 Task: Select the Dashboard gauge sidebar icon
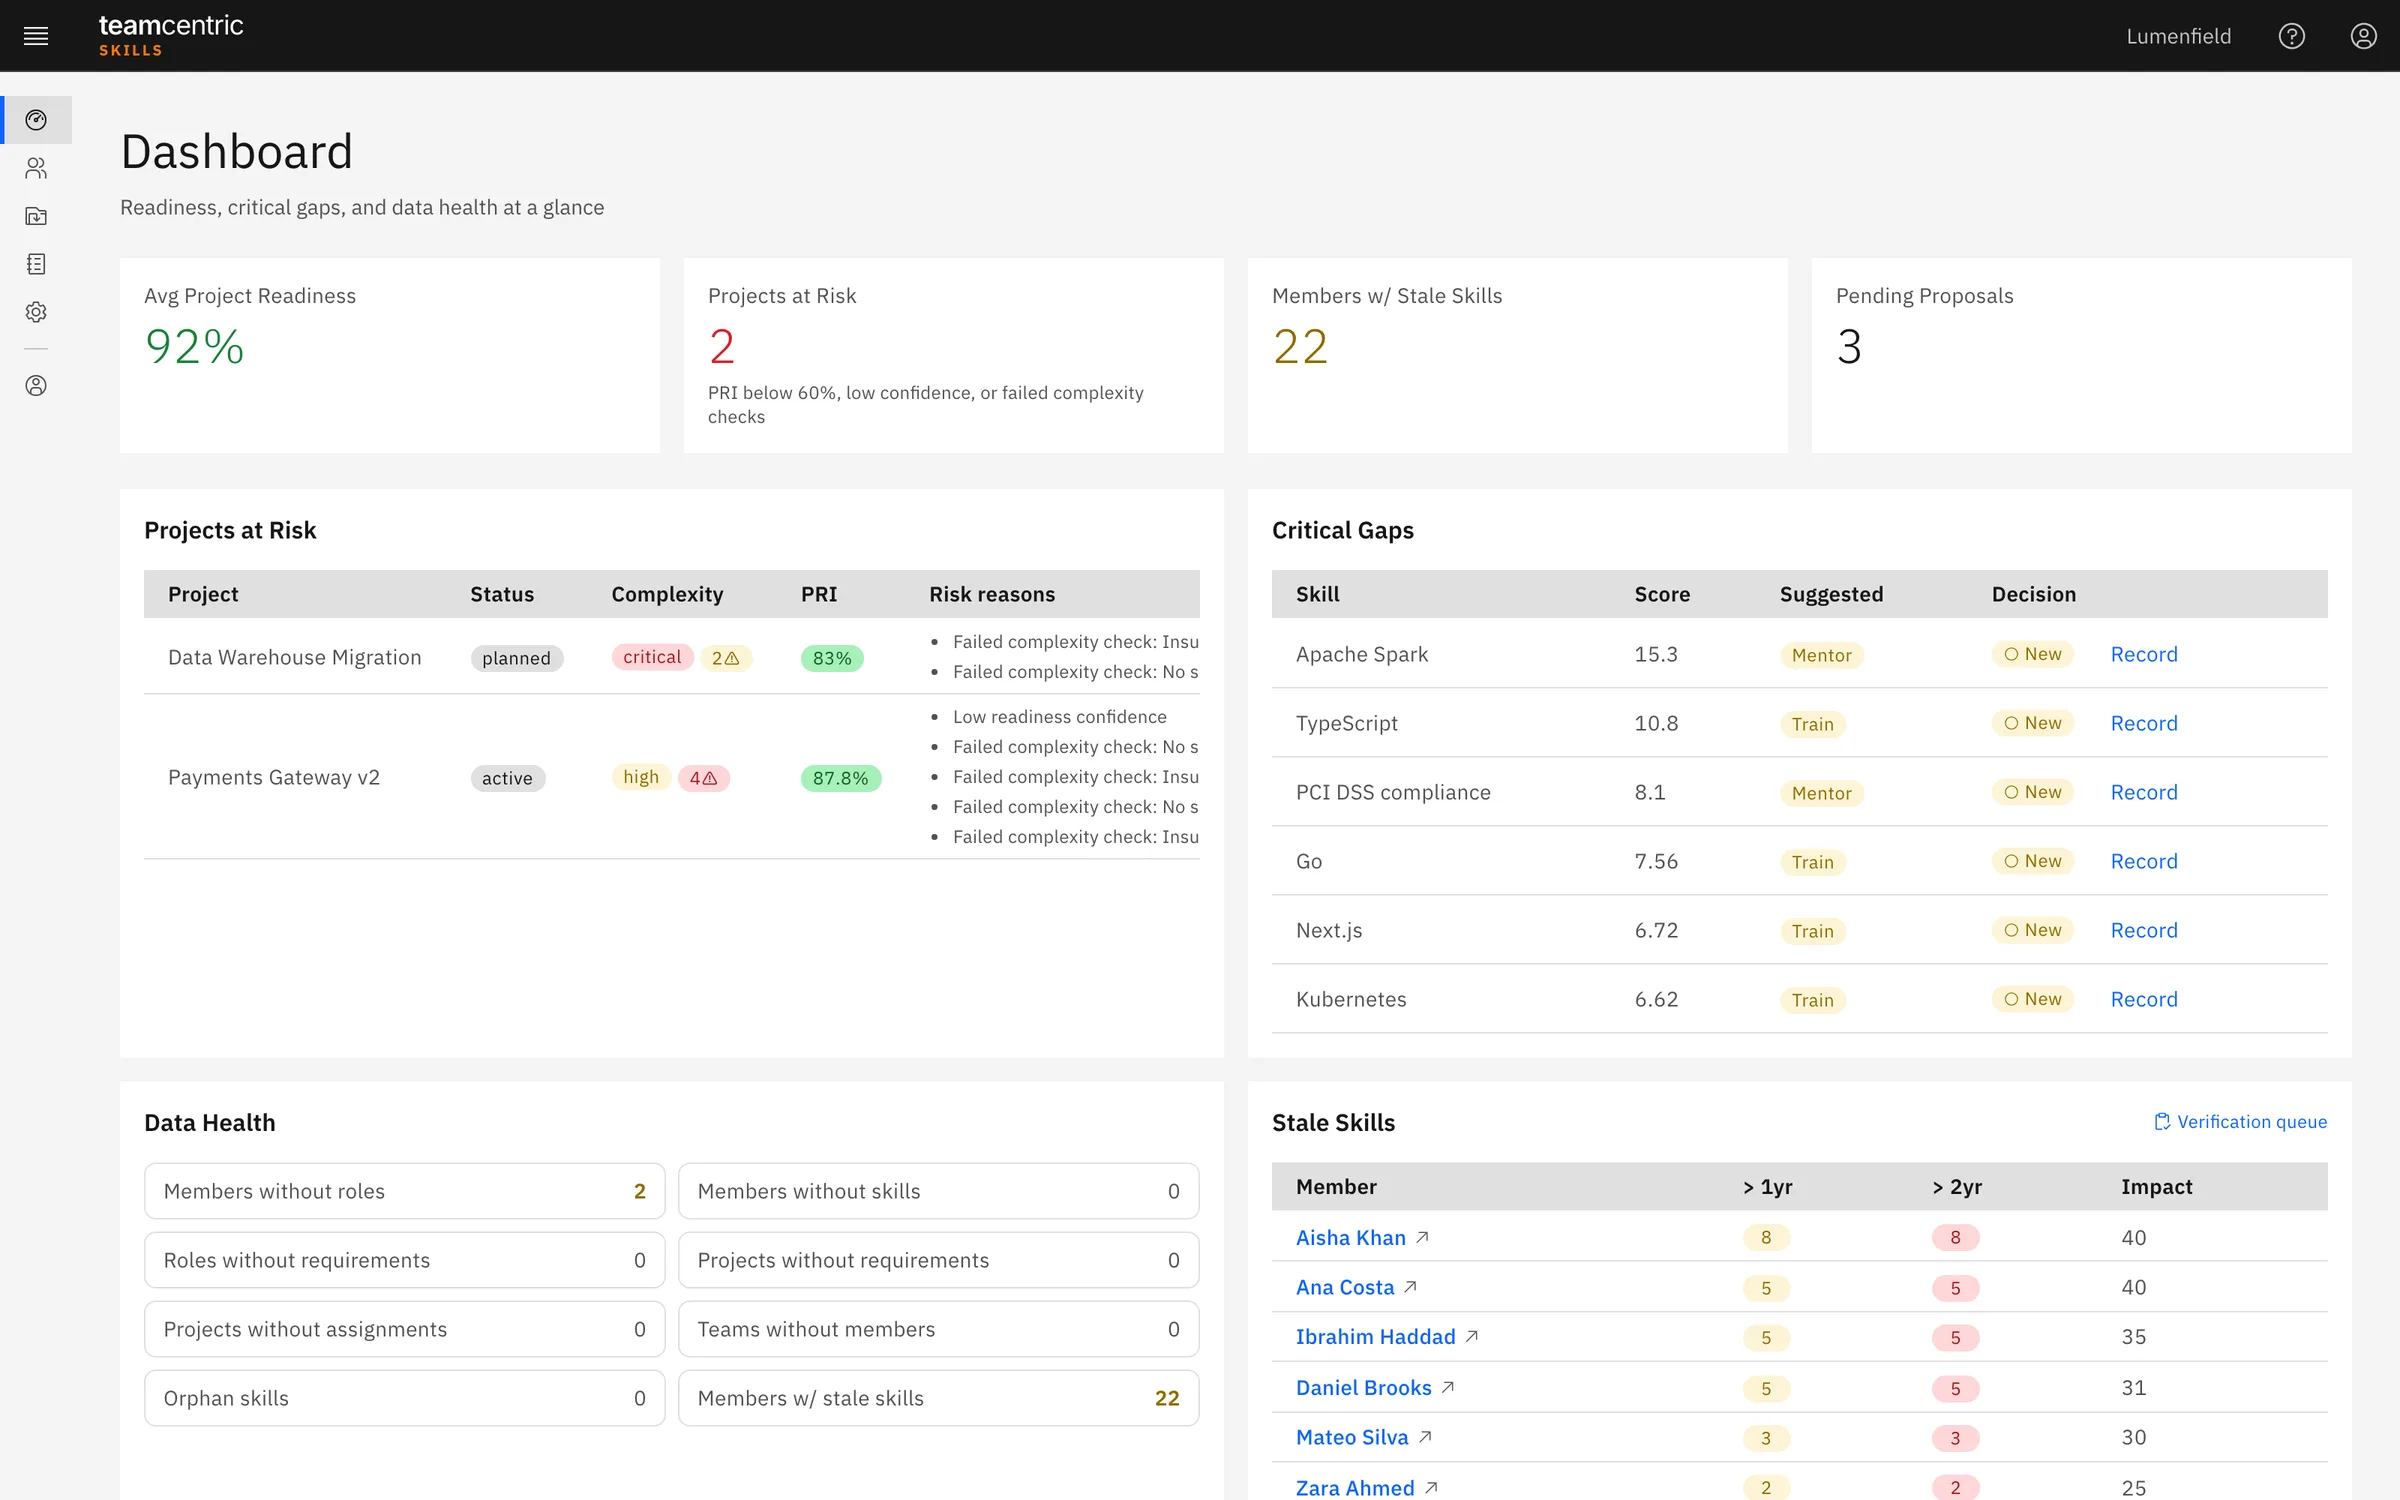tap(36, 120)
